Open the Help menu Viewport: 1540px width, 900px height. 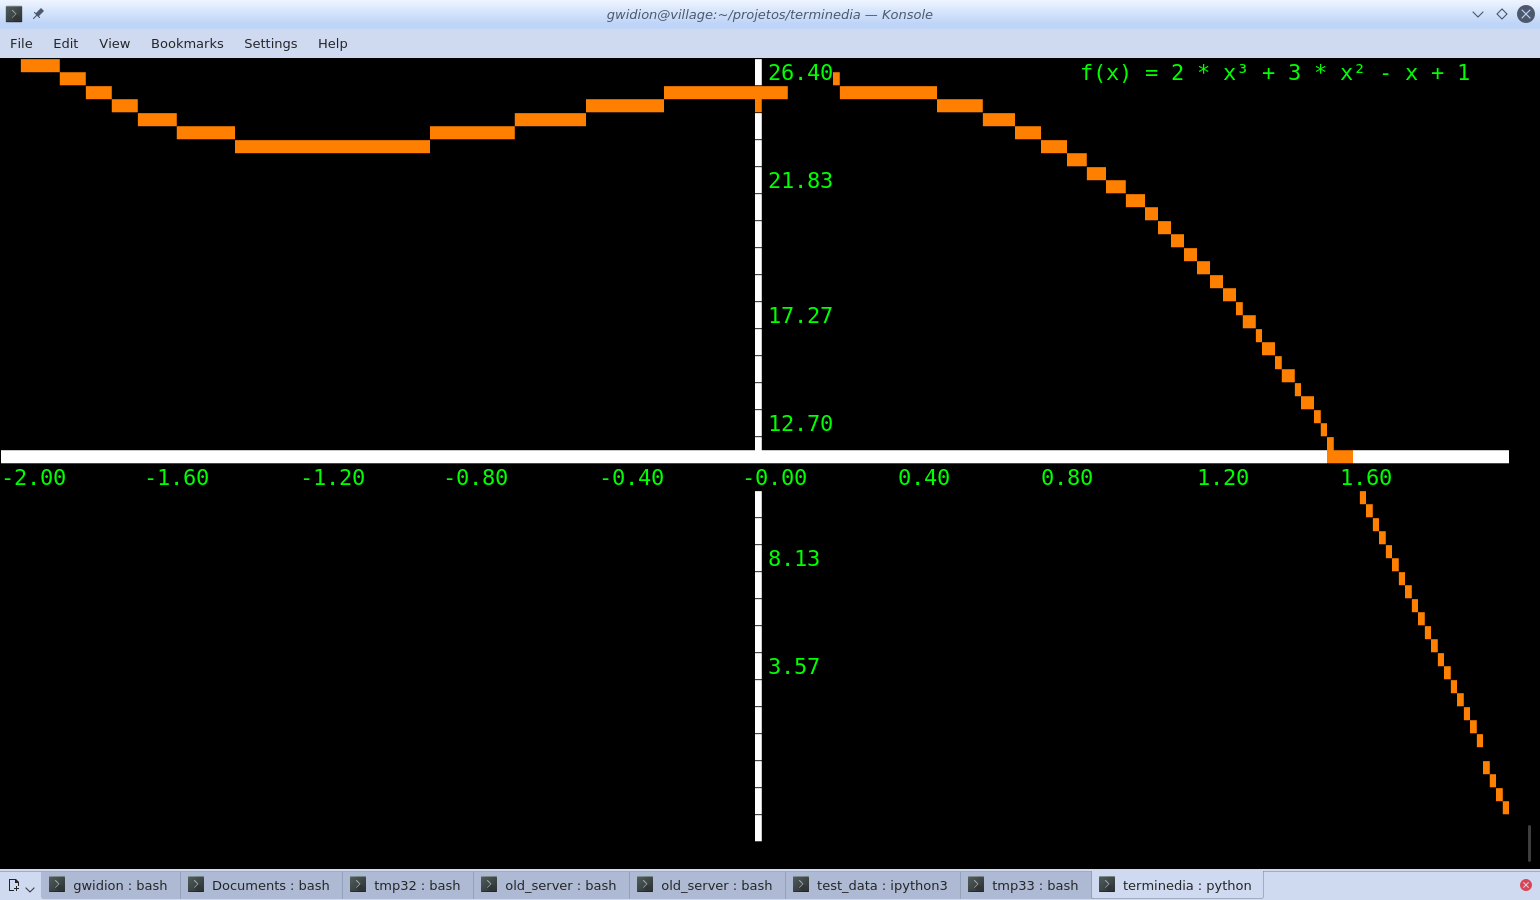(332, 43)
